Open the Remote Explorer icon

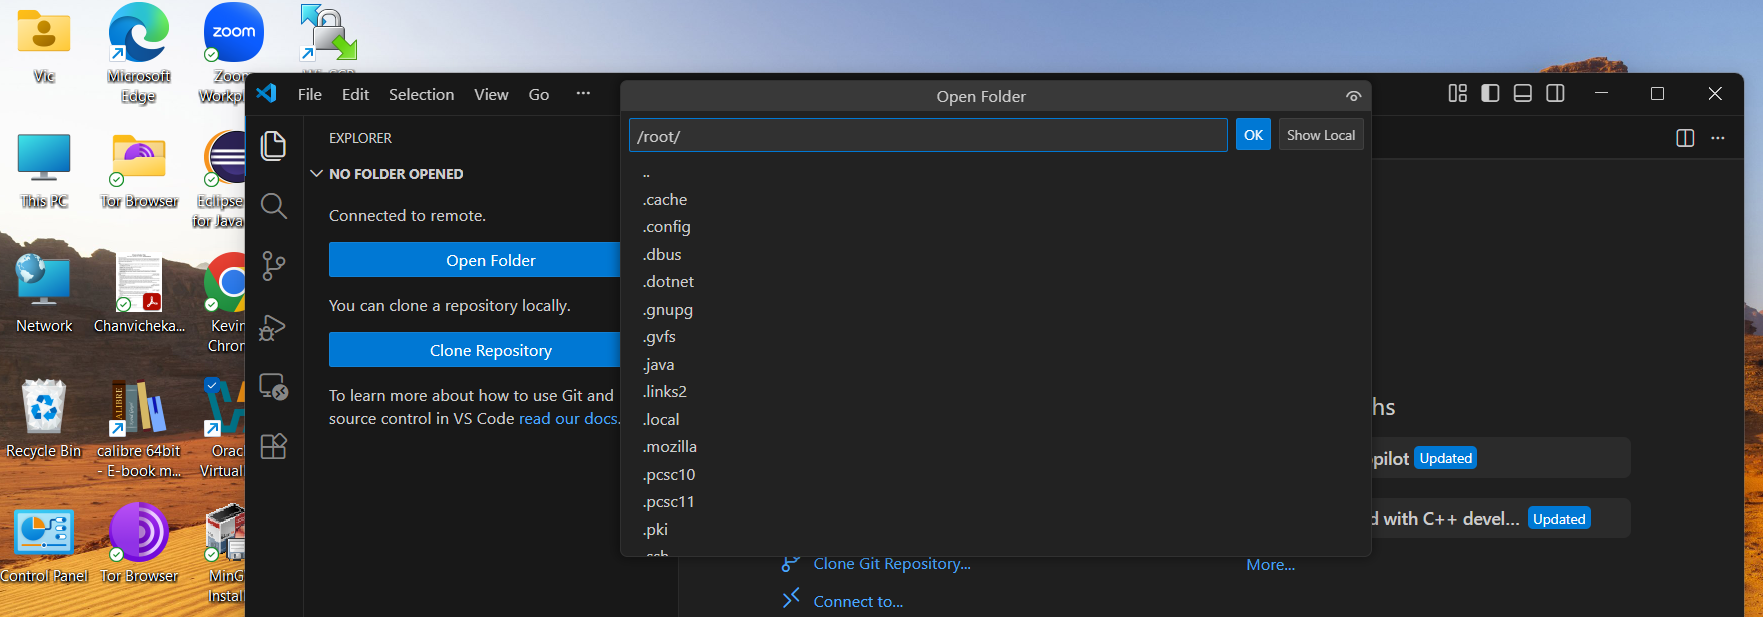(x=273, y=386)
